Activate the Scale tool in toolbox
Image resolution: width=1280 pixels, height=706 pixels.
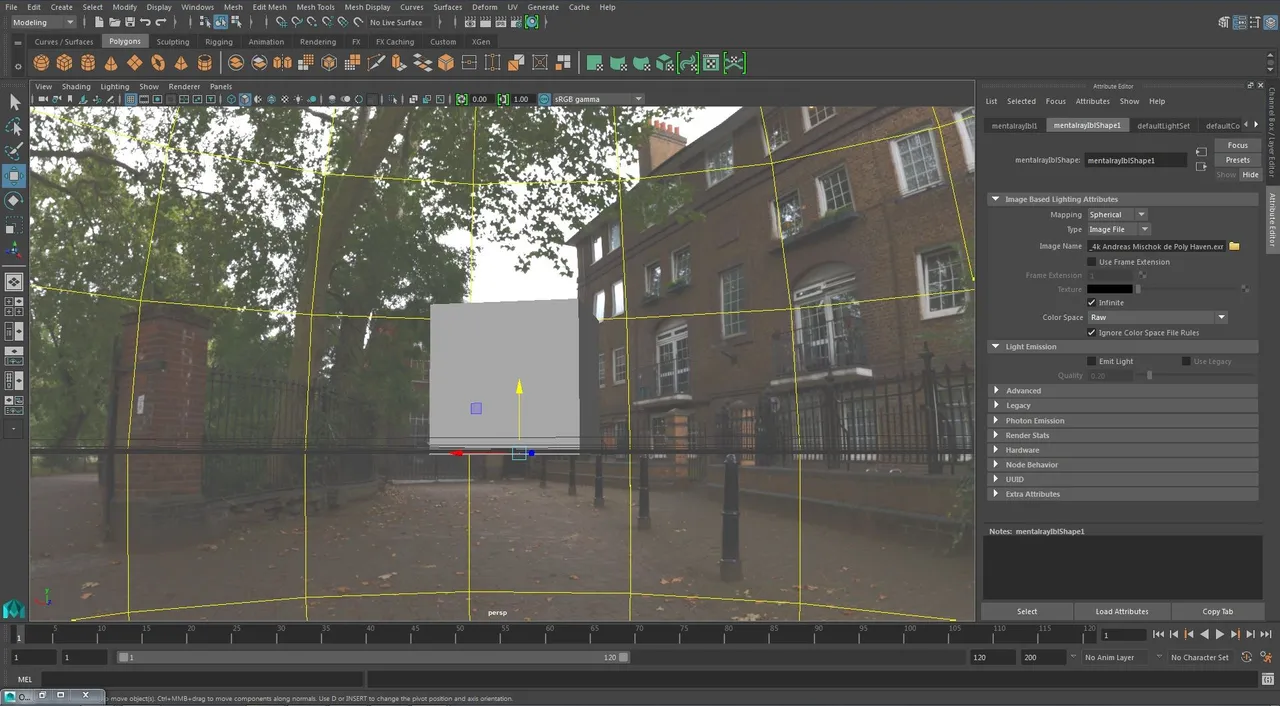pyautogui.click(x=14, y=226)
